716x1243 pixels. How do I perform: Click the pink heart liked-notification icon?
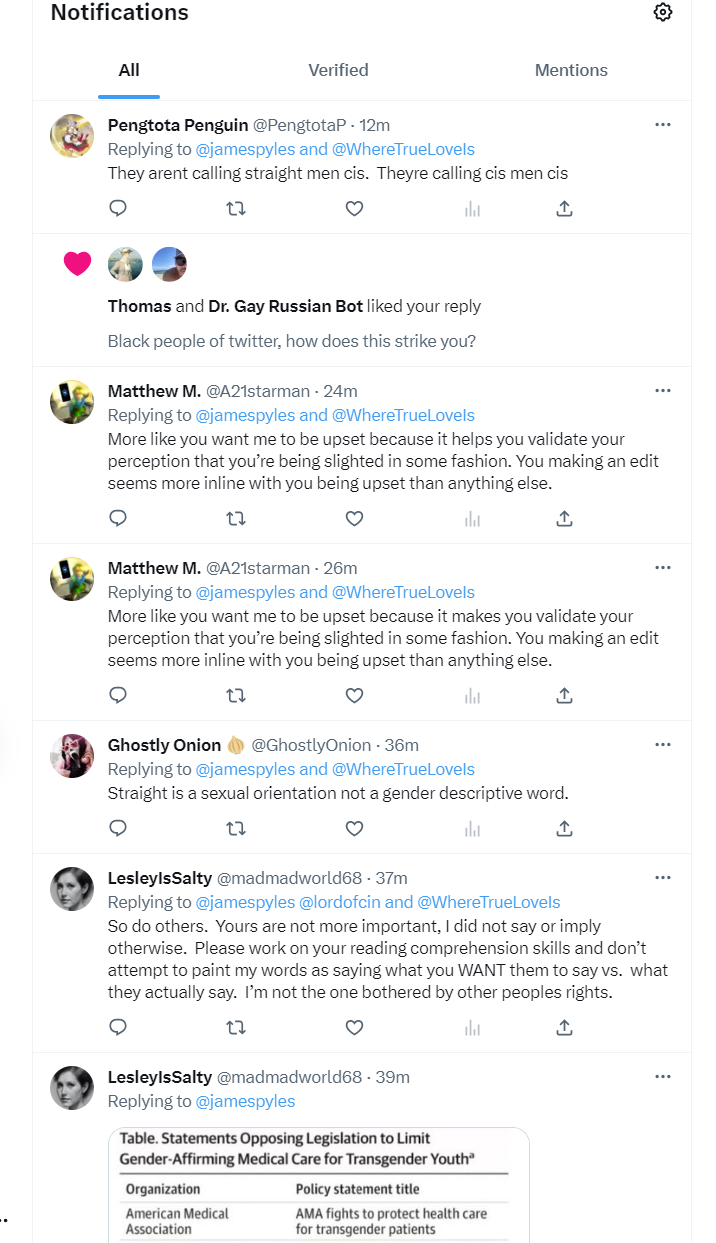coord(77,264)
